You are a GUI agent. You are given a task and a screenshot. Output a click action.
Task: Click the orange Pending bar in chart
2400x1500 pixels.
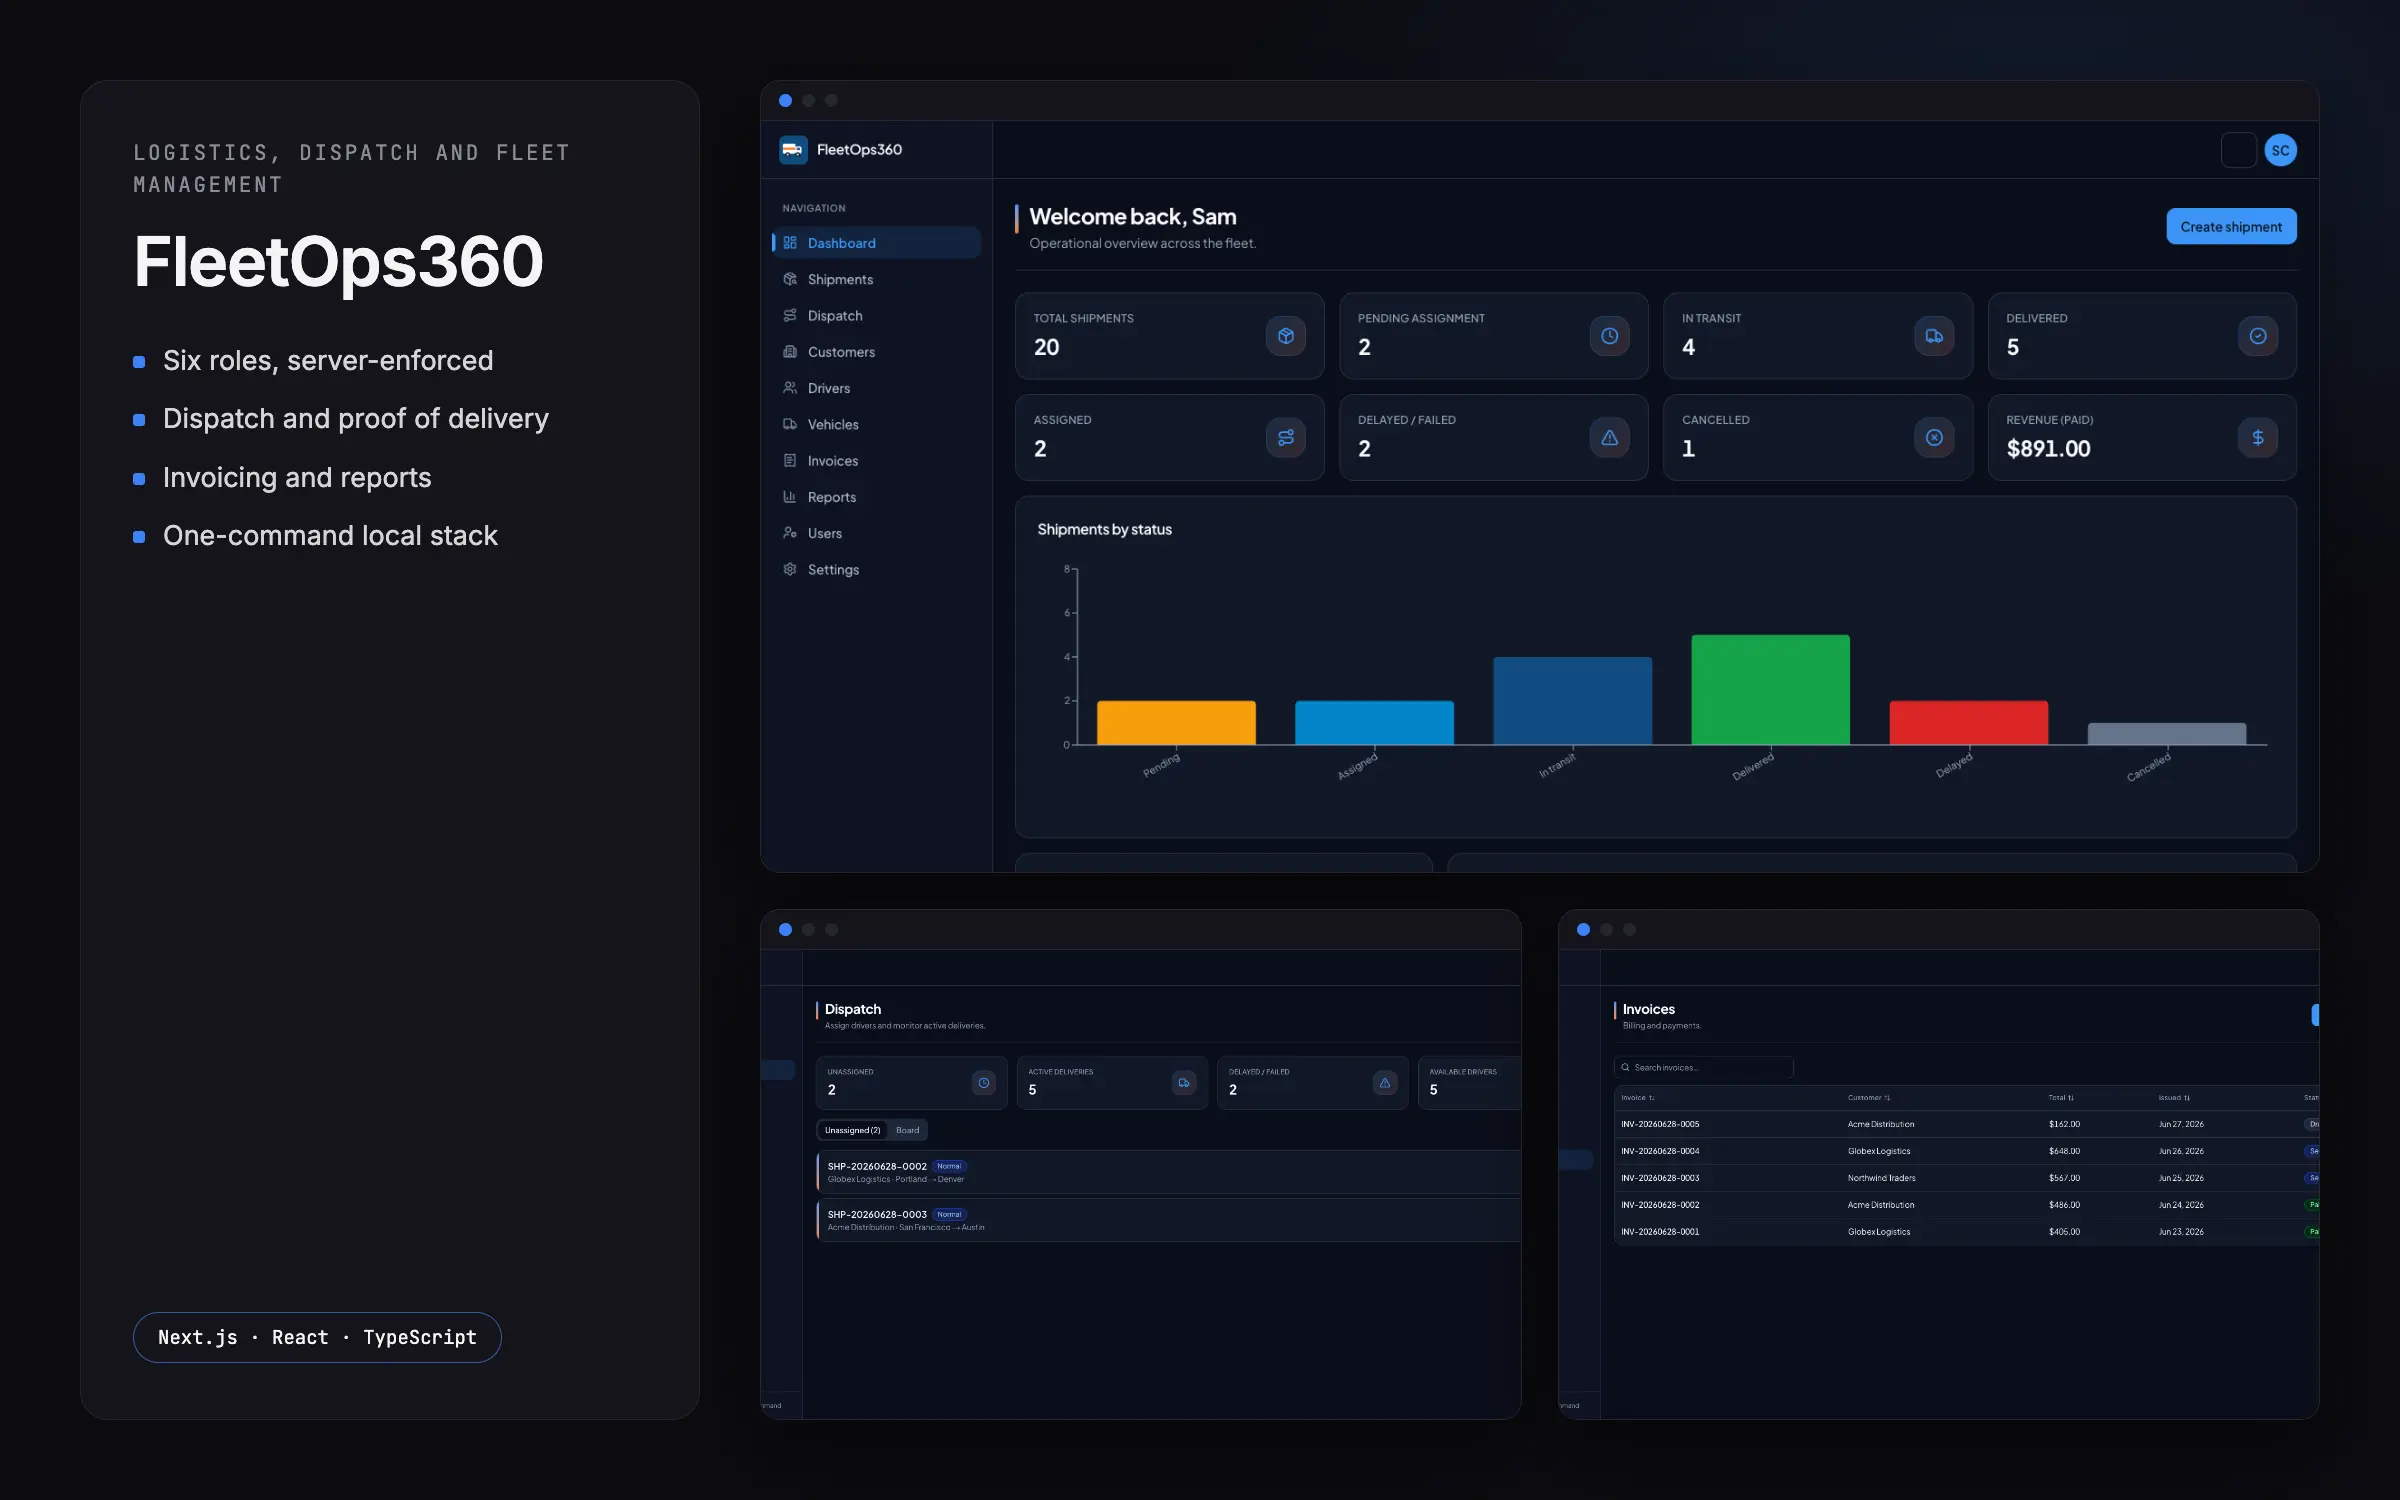(1176, 723)
